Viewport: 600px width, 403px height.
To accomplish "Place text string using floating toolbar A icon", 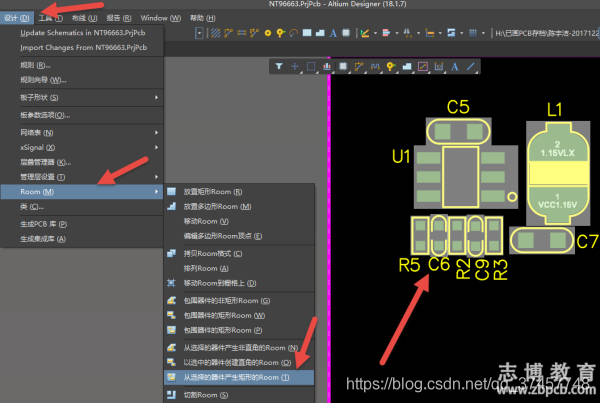I will click(x=455, y=66).
